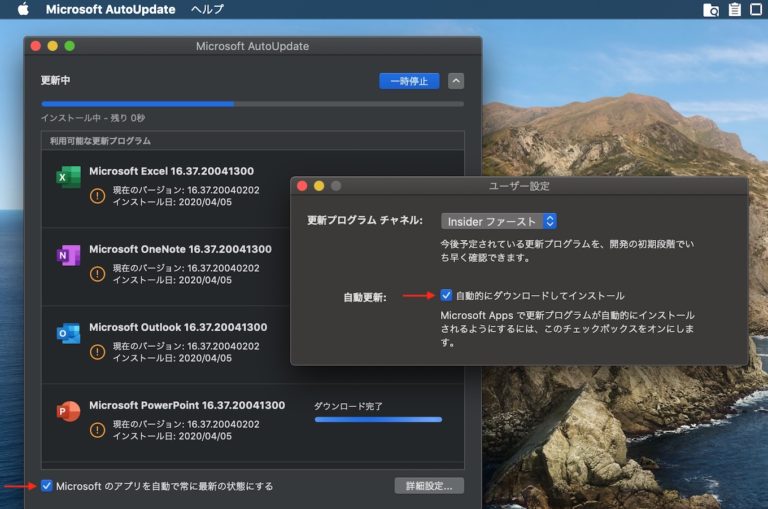
Task: Click the Microsoft Outlook app icon
Action: (x=68, y=334)
